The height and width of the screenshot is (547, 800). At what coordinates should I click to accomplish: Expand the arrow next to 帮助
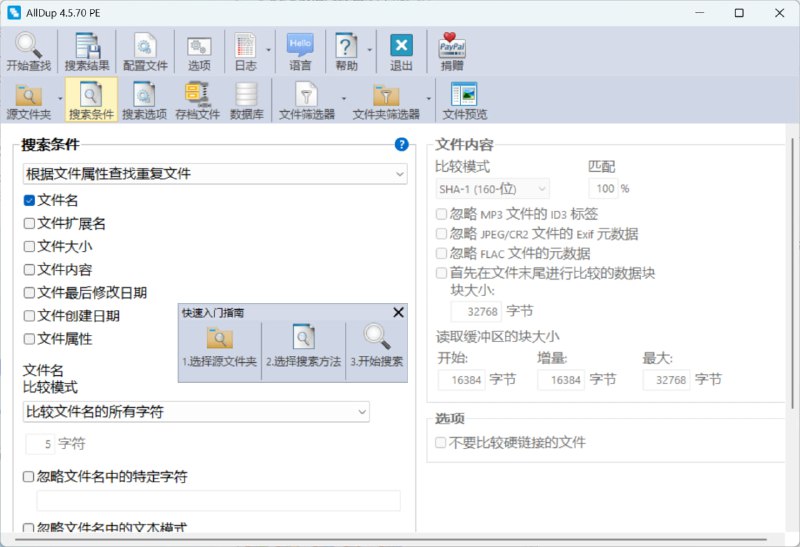(x=369, y=49)
